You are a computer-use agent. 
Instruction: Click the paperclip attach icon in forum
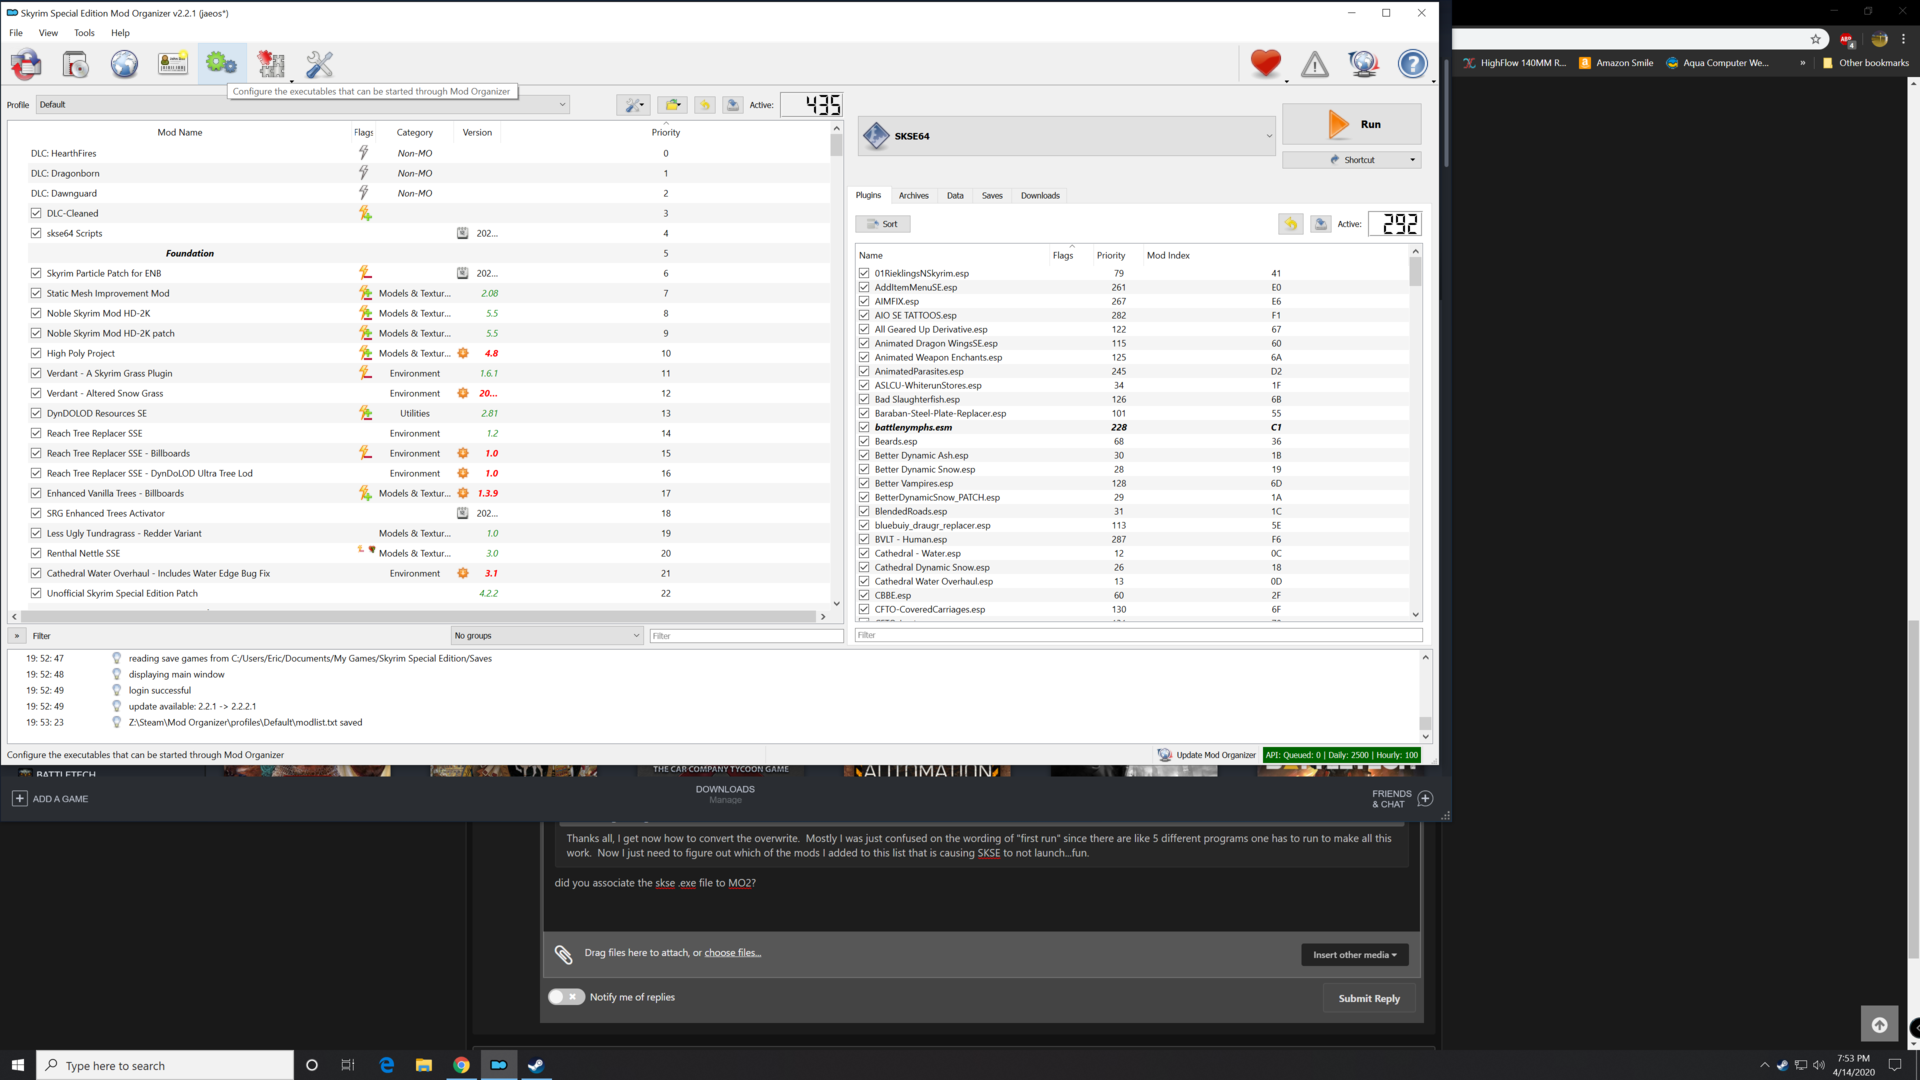click(563, 954)
